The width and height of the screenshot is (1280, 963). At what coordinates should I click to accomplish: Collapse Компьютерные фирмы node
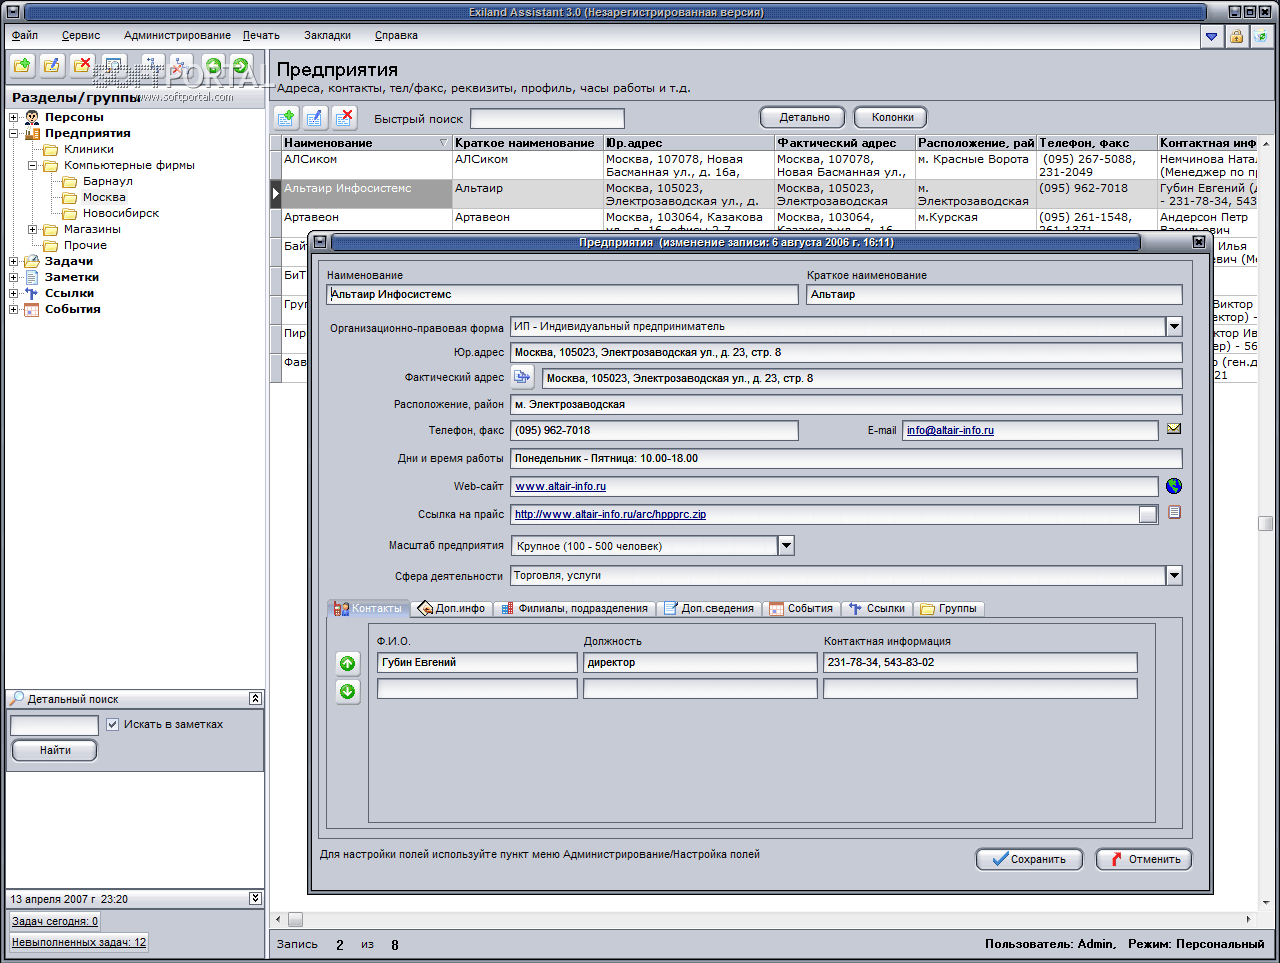(32, 165)
